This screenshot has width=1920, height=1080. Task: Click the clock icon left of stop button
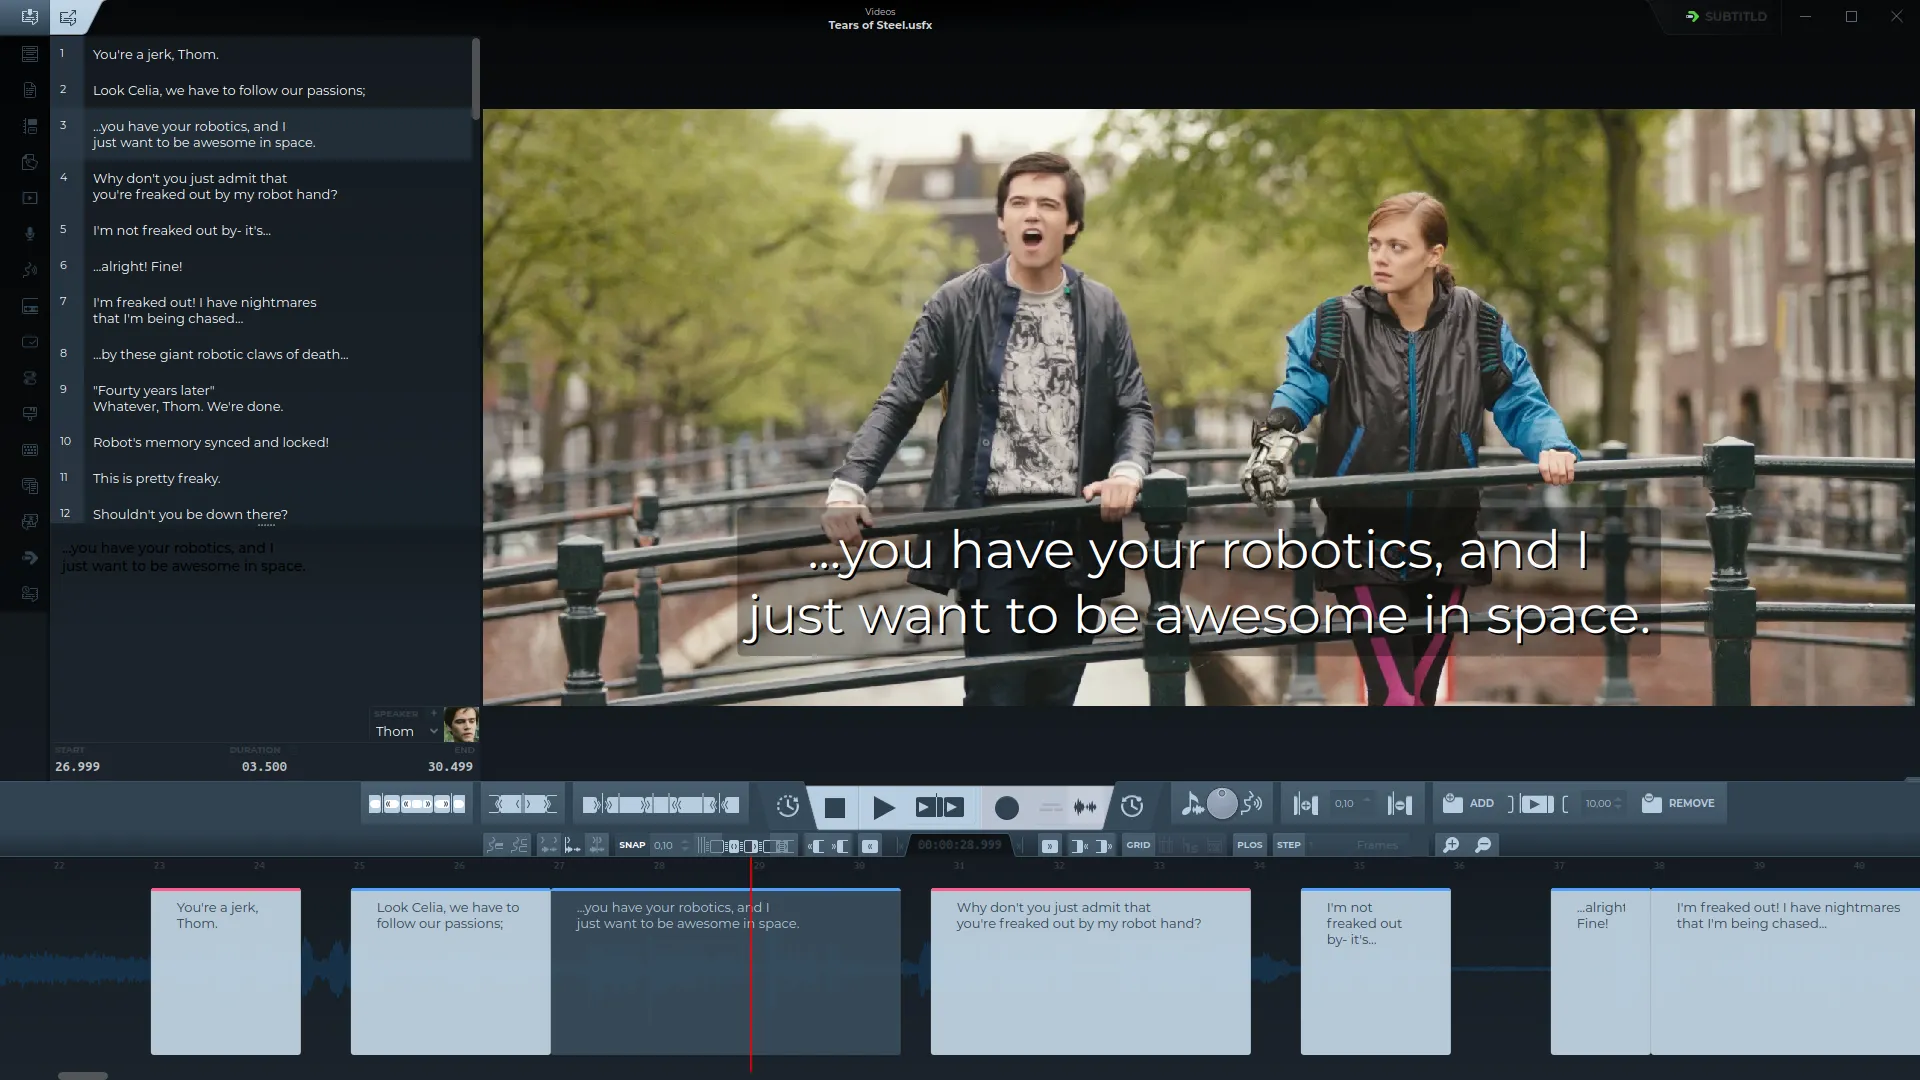click(x=788, y=806)
